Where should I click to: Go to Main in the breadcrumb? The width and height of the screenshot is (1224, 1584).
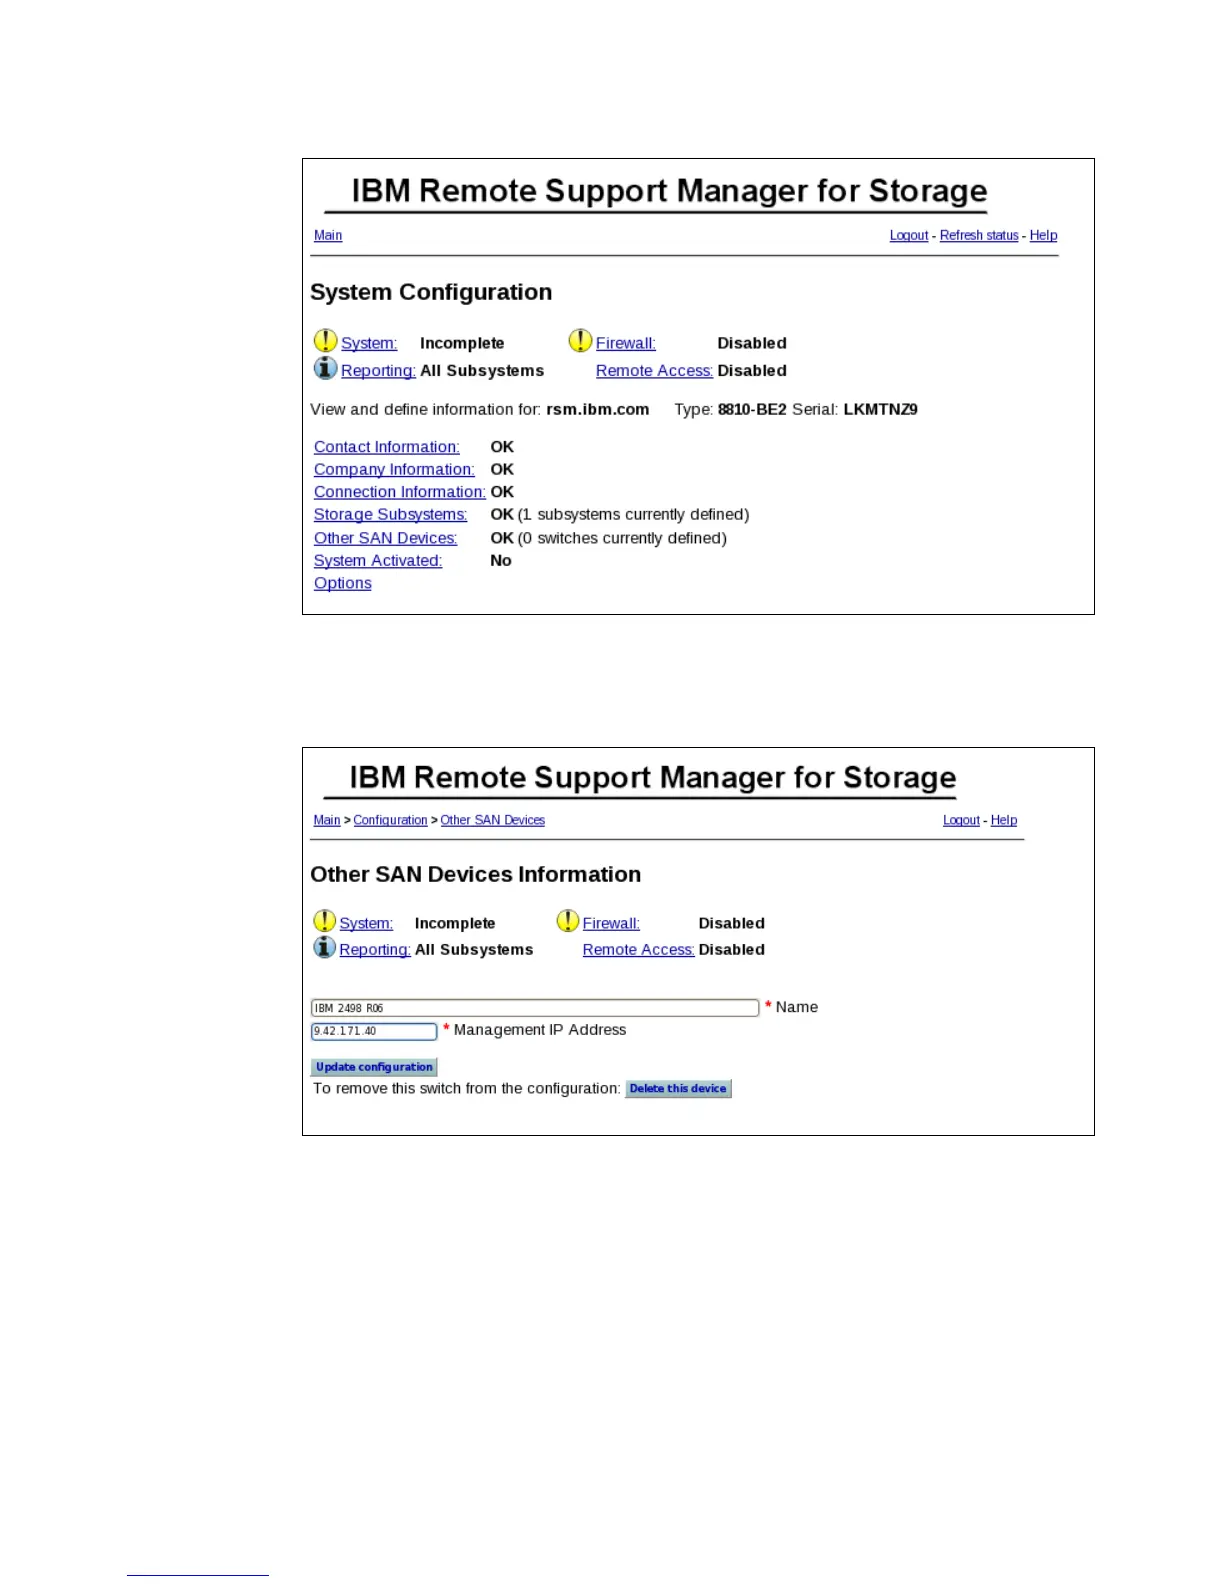[x=327, y=820]
